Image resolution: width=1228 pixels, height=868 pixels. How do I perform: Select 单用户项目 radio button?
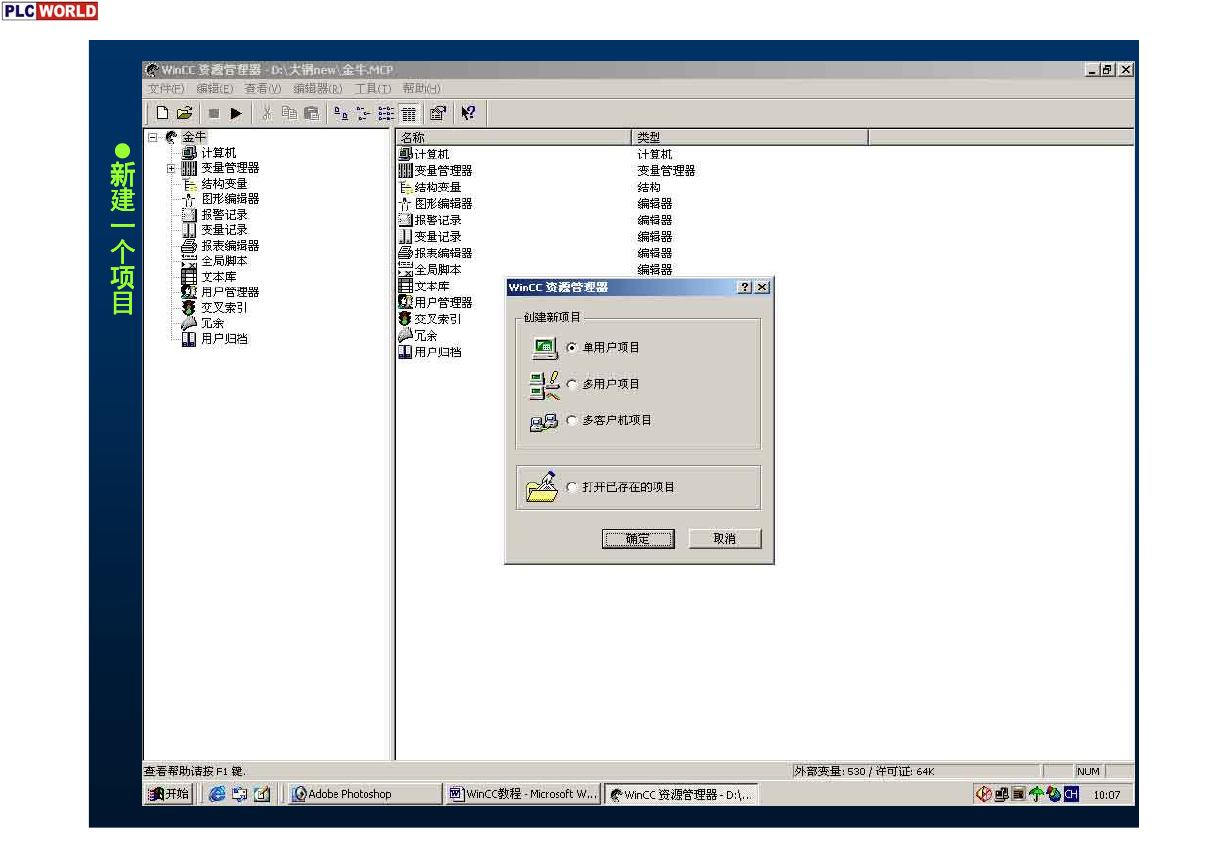click(x=572, y=348)
